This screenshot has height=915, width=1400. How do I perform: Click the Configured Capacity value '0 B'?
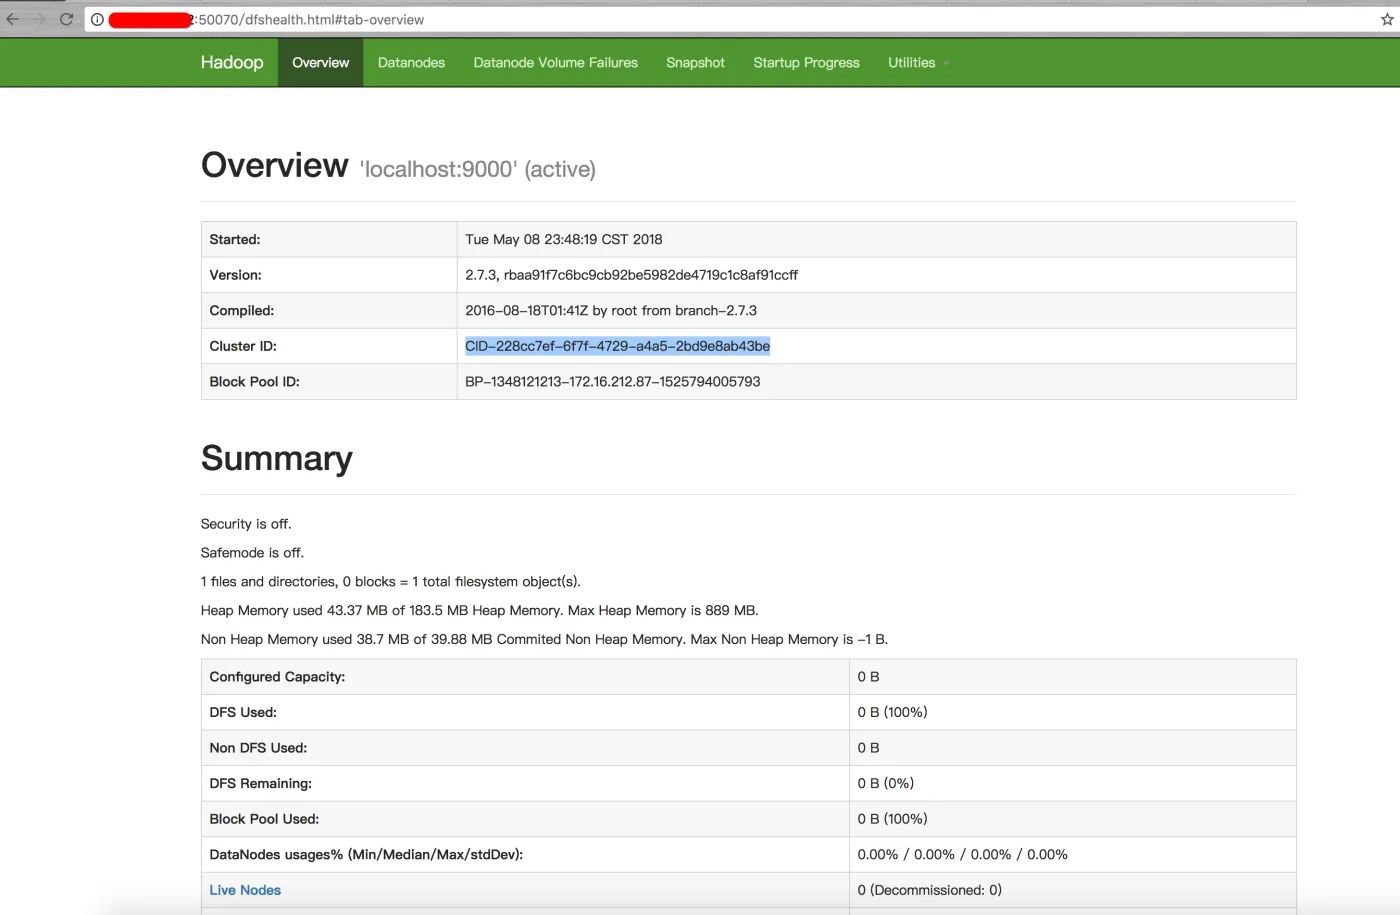[x=868, y=677]
